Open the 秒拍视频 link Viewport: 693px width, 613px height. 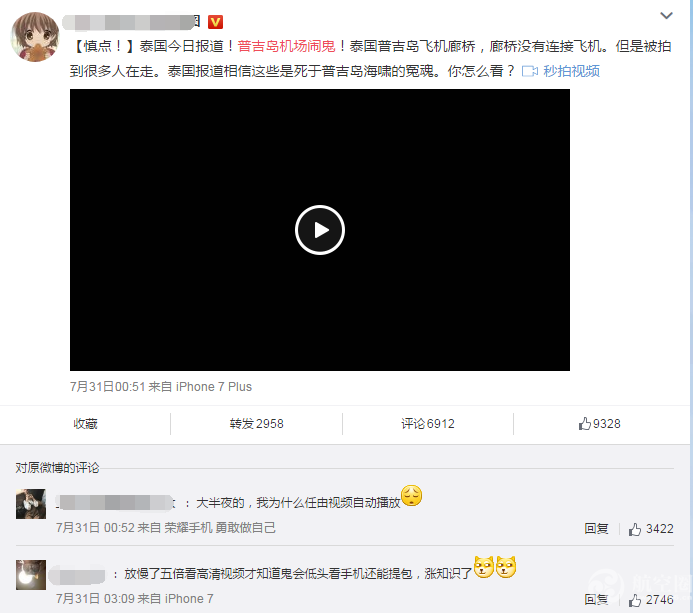click(571, 71)
